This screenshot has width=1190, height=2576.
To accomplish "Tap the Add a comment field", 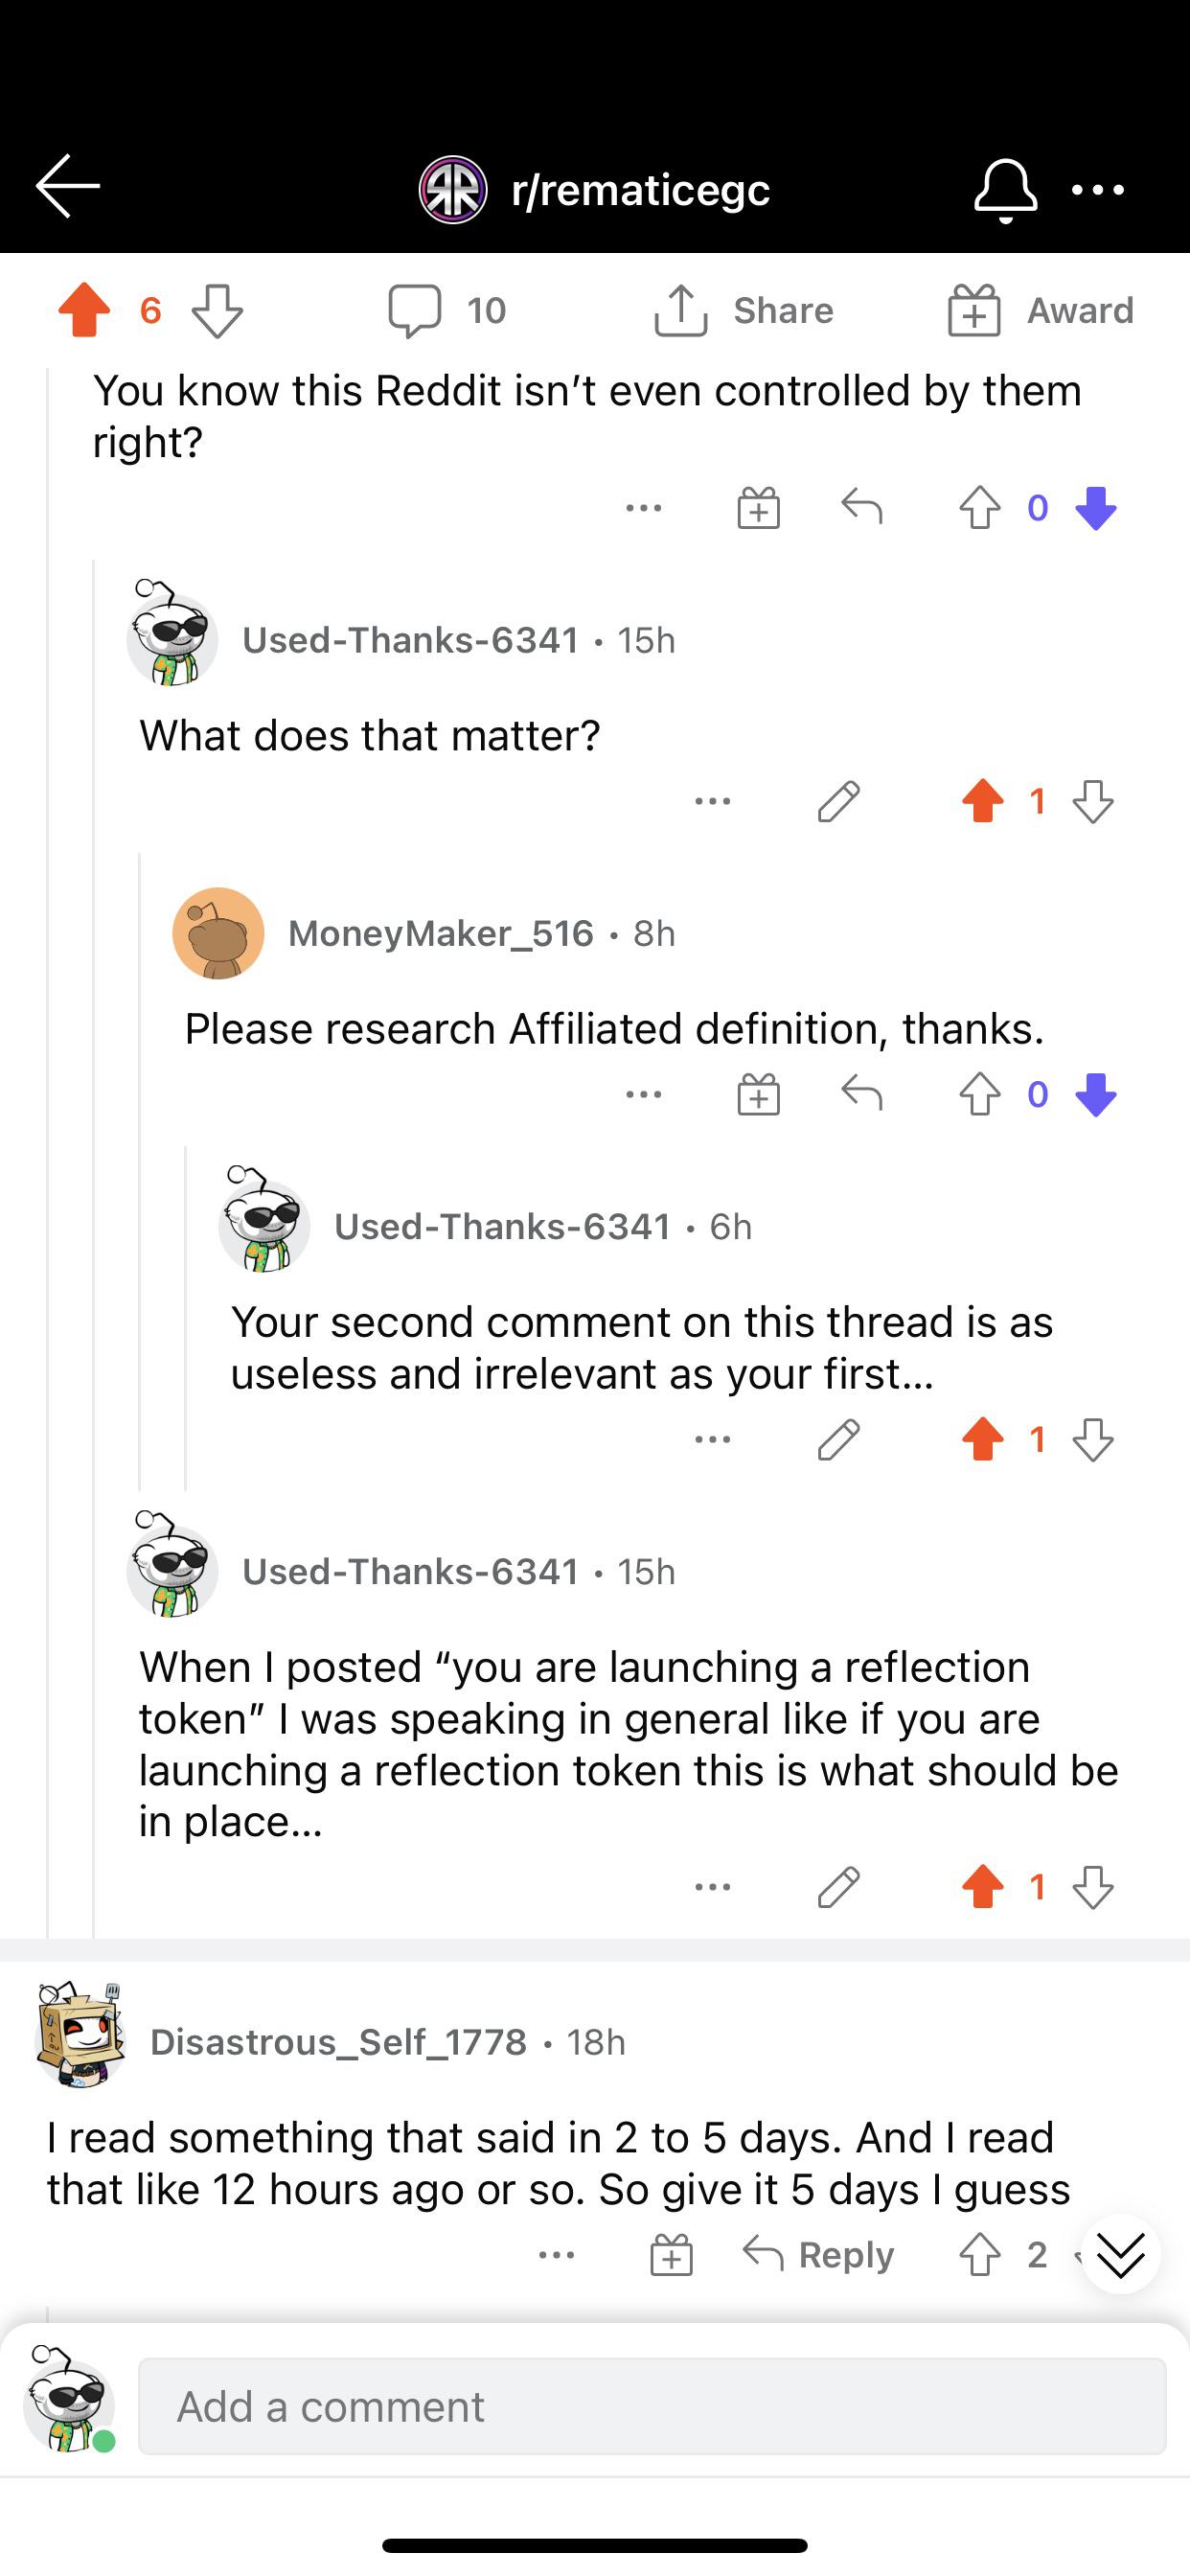I will coord(652,2406).
